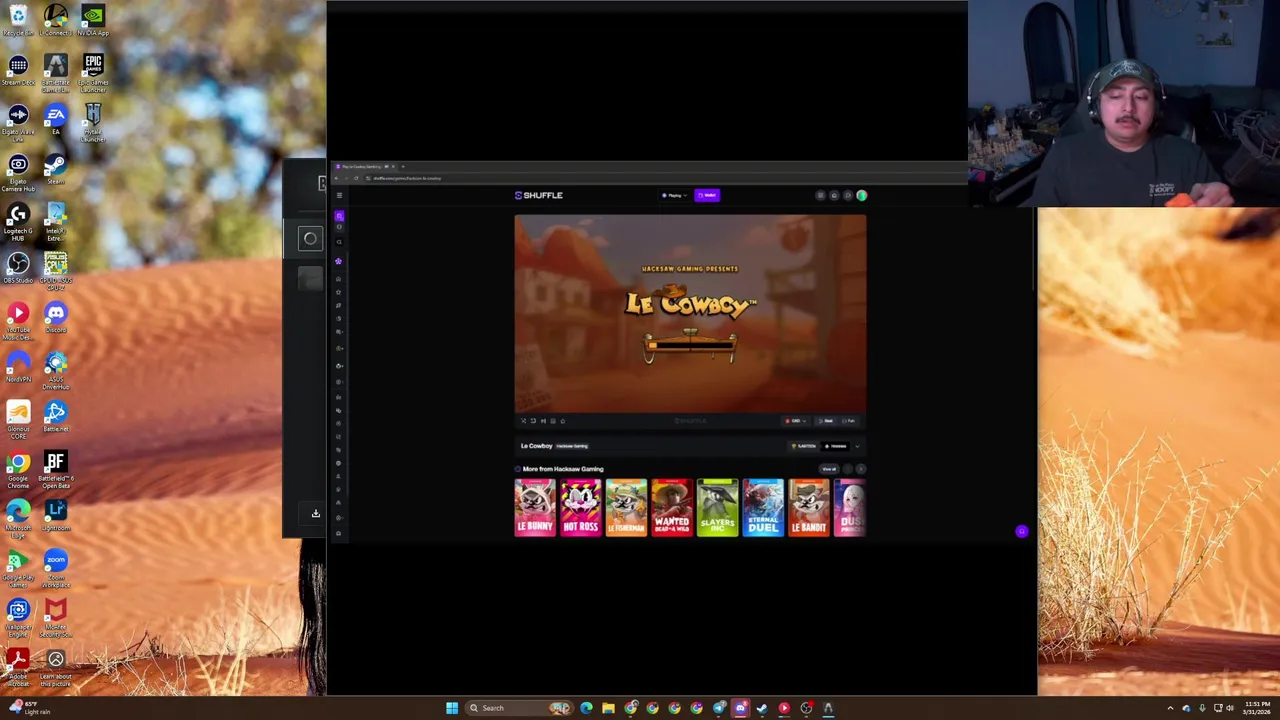This screenshot has height=720, width=1280.
Task: Click the browser address bar
Action: pos(650,178)
